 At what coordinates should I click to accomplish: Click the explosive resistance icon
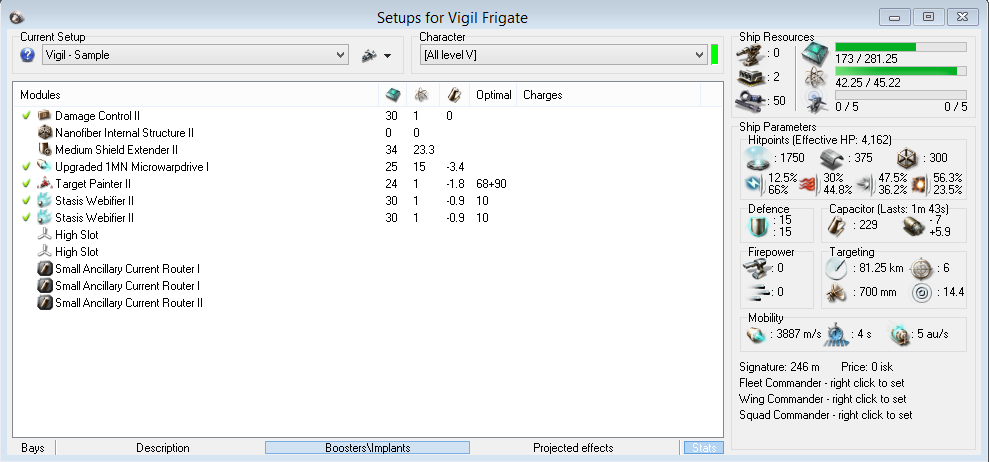click(919, 184)
